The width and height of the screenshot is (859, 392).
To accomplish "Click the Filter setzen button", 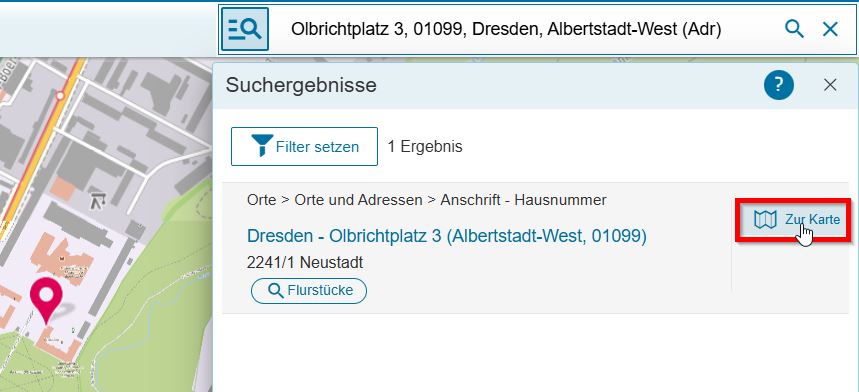I will 305,147.
